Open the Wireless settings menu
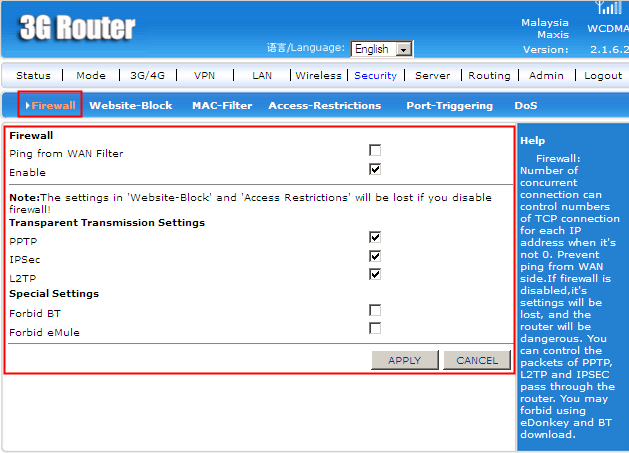Image resolution: width=629 pixels, height=453 pixels. click(318, 75)
